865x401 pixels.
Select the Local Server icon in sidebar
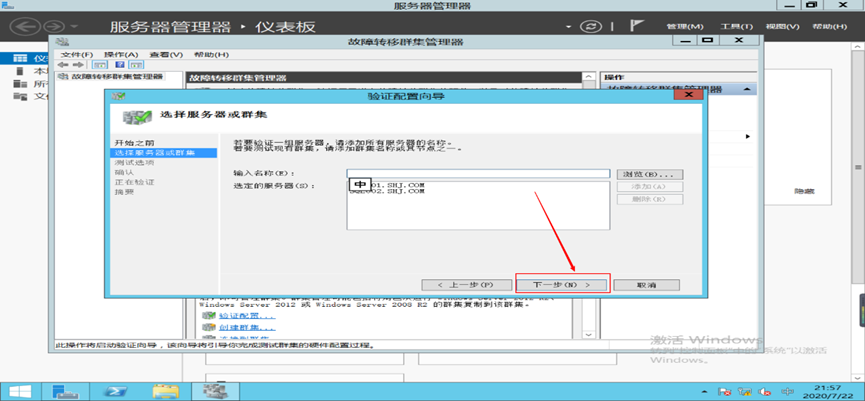tap(20, 71)
